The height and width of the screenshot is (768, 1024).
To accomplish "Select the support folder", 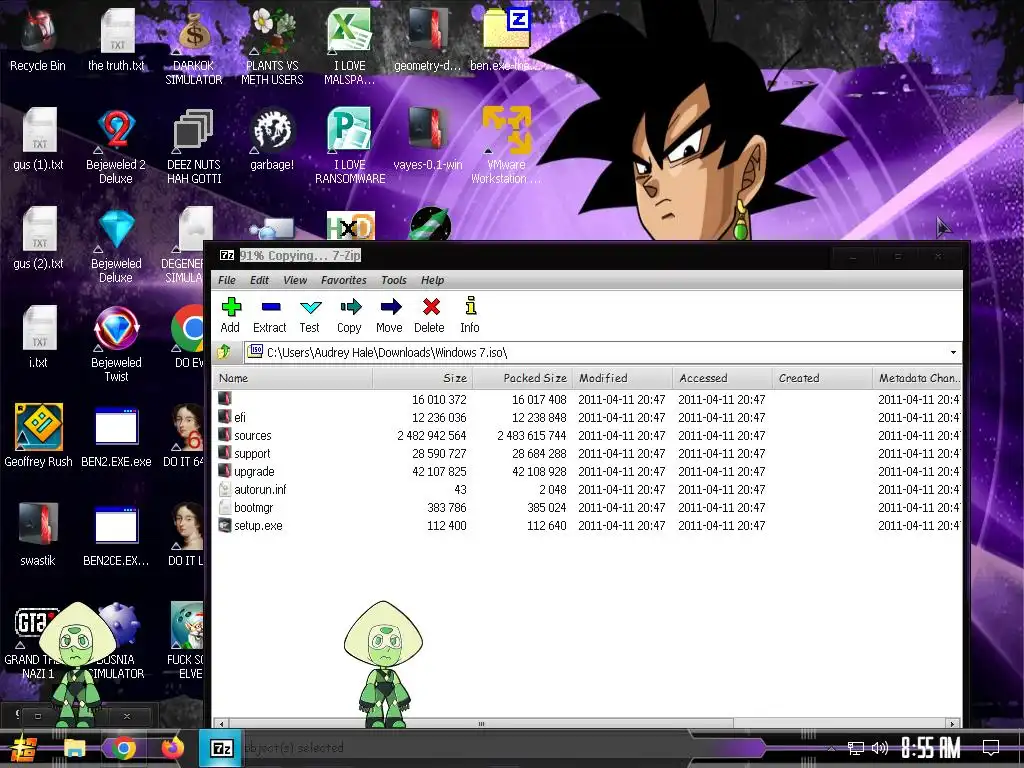I will [x=251, y=454].
